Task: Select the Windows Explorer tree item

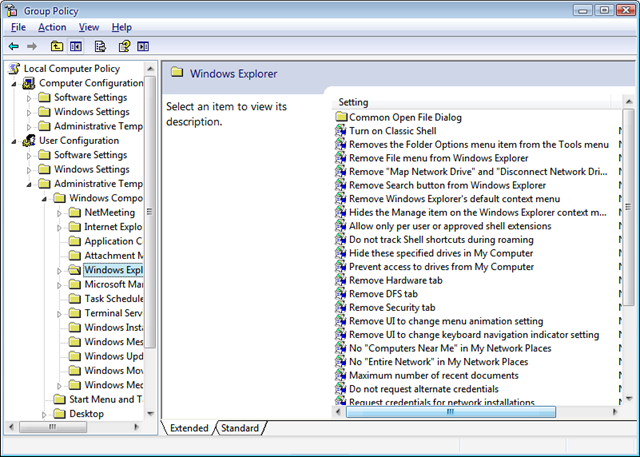Action: point(113,270)
